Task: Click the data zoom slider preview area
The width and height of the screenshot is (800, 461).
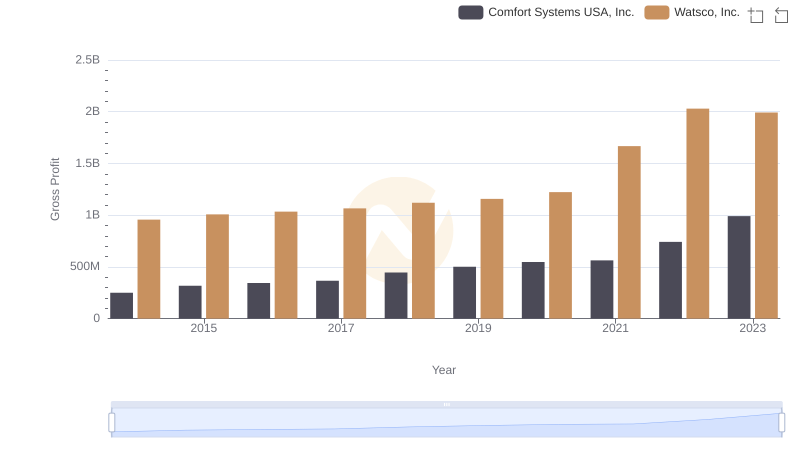Action: click(446, 422)
